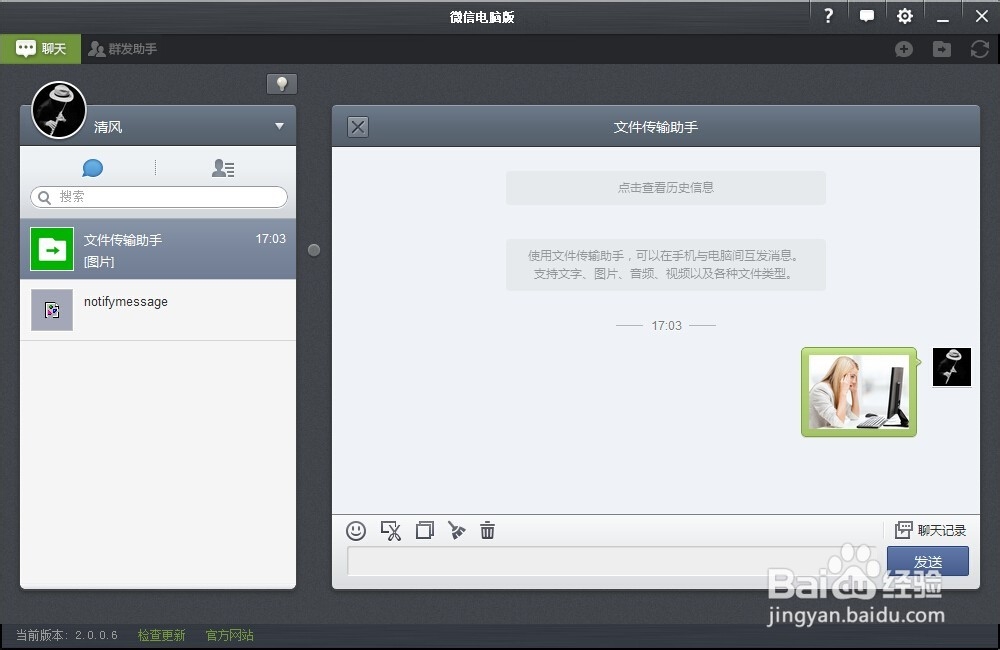Sync messages with the refresh icon
1000x650 pixels.
coord(979,49)
